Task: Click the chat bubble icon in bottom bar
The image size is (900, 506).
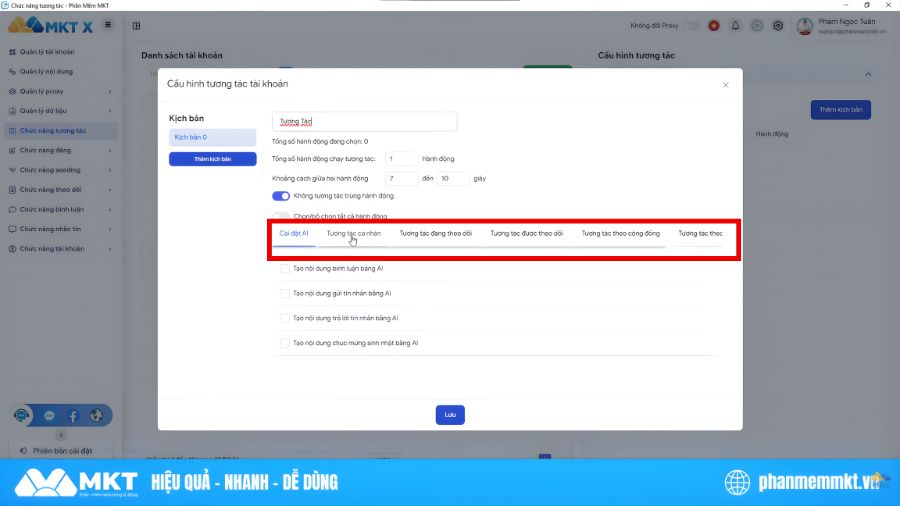Action: click(49, 415)
